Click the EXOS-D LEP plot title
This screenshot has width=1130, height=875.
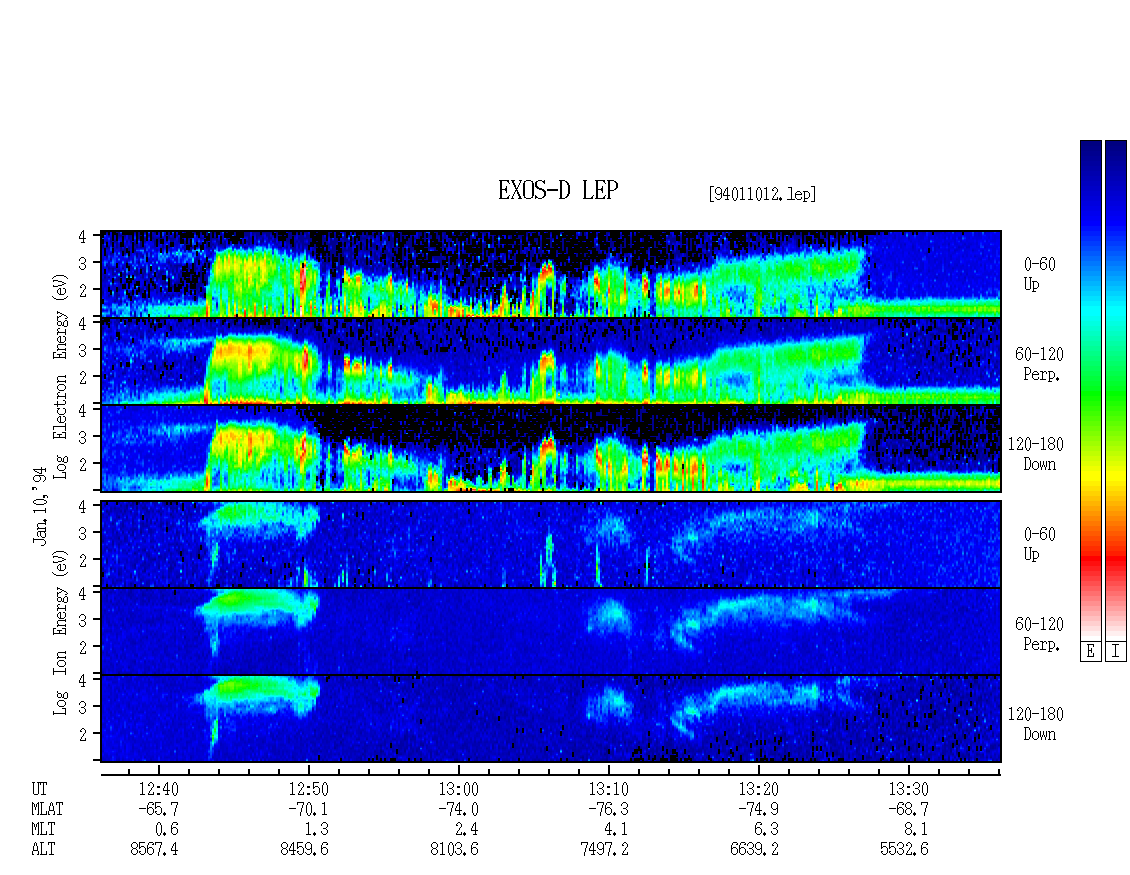pos(558,190)
